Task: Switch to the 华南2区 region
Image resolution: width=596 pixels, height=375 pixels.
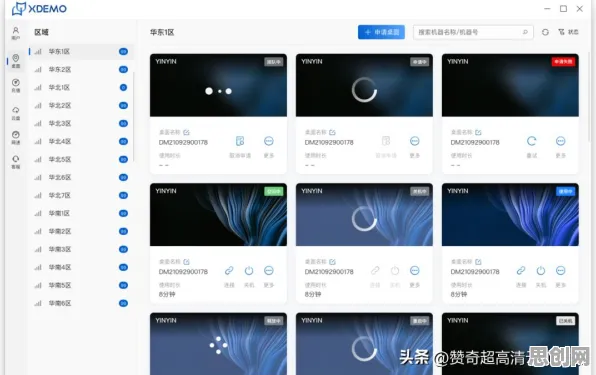Action: tap(81, 231)
